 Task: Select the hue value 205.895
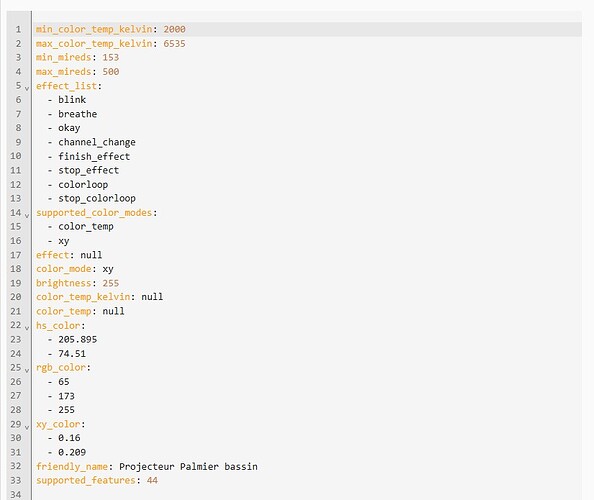click(78, 340)
